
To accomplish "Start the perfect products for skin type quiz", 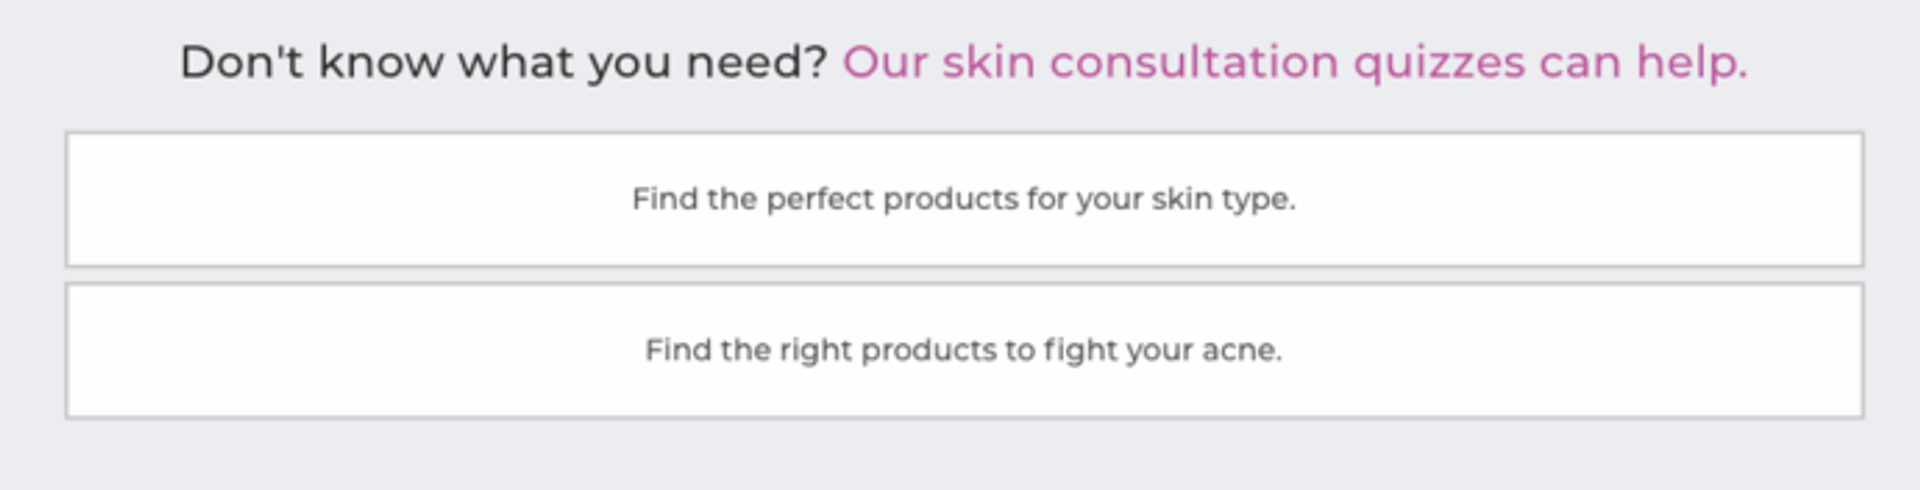I will pos(963,199).
